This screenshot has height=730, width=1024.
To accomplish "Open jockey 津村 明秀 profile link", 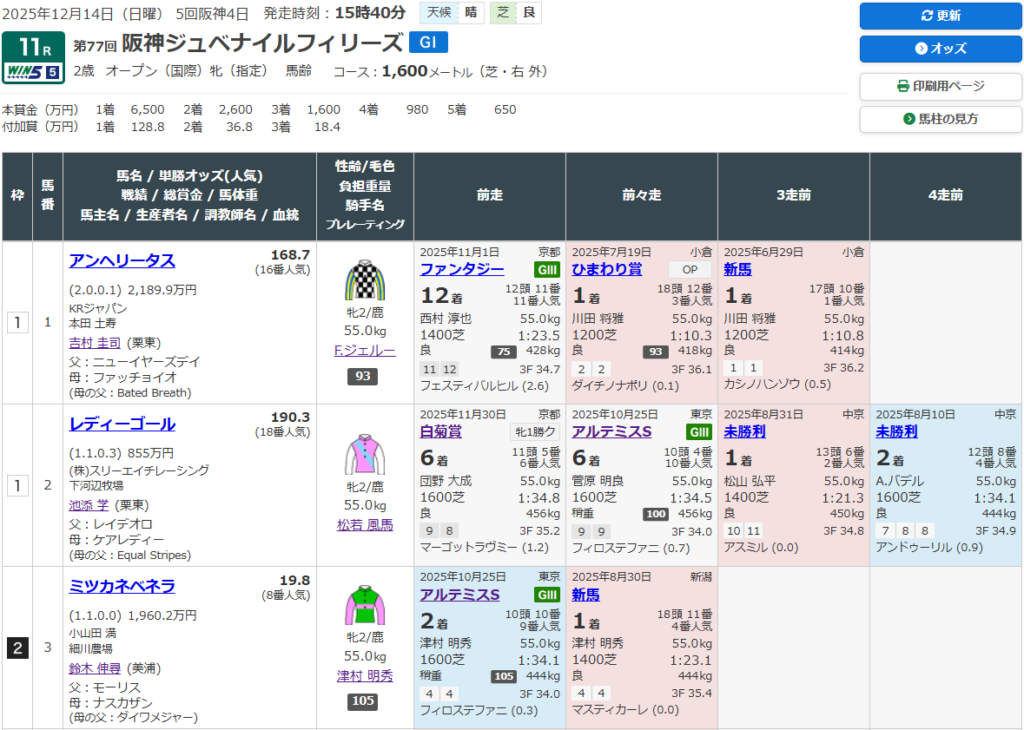I will (x=365, y=676).
